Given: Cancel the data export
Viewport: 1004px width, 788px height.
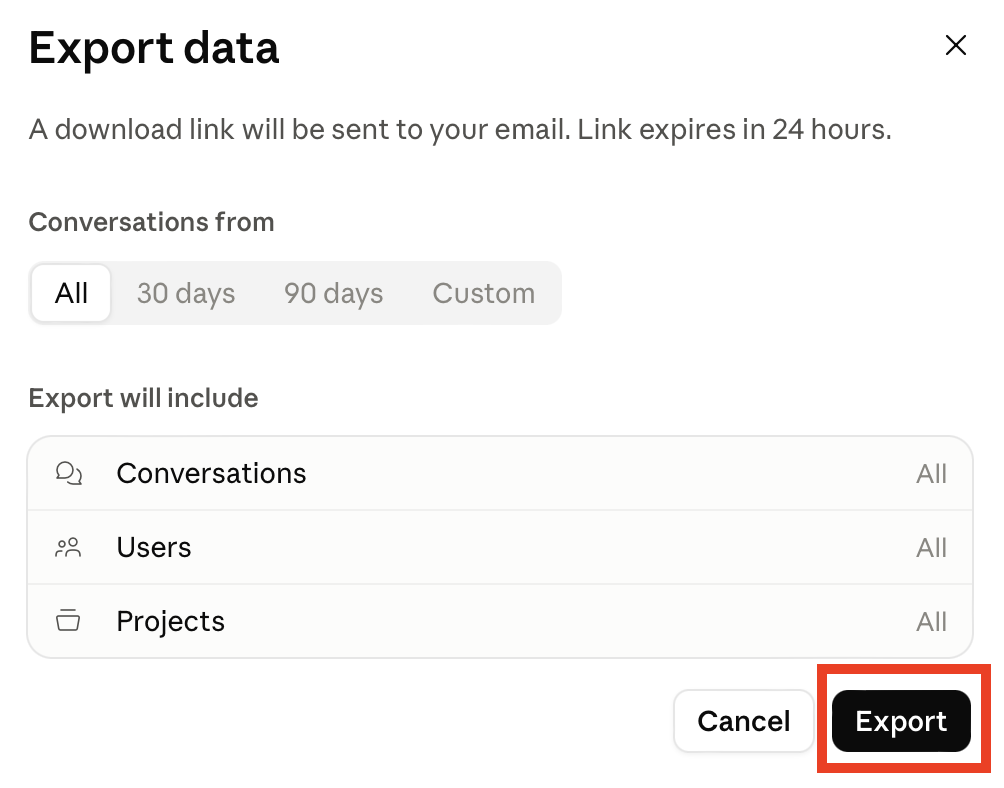Looking at the screenshot, I should point(743,721).
